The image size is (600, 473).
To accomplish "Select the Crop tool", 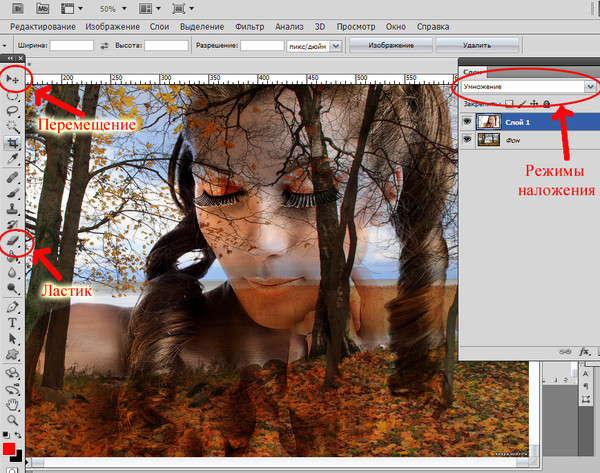I will click(12, 143).
